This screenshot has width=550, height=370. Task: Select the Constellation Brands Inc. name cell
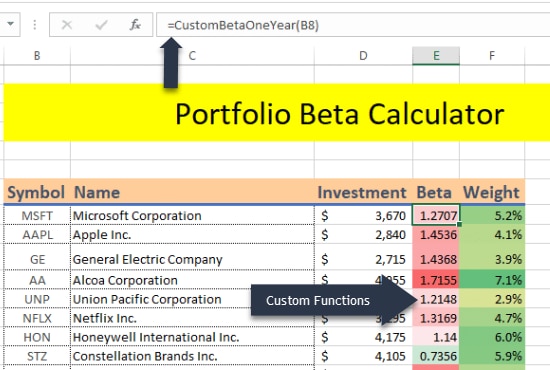tap(192, 356)
